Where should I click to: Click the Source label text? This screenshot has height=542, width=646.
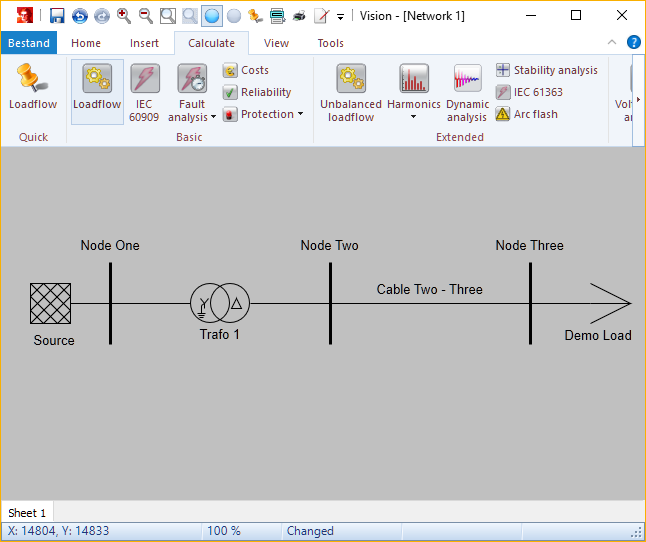[x=54, y=341]
